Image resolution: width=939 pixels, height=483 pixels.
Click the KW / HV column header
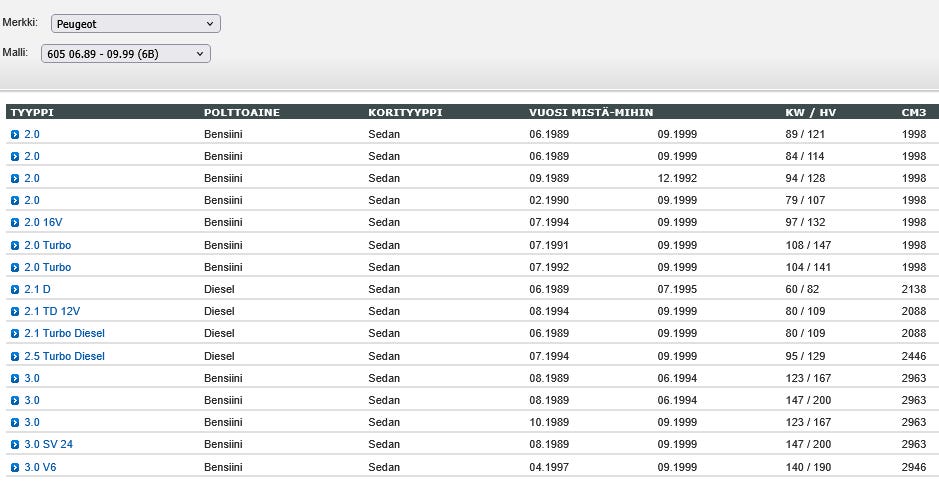pyautogui.click(x=810, y=112)
